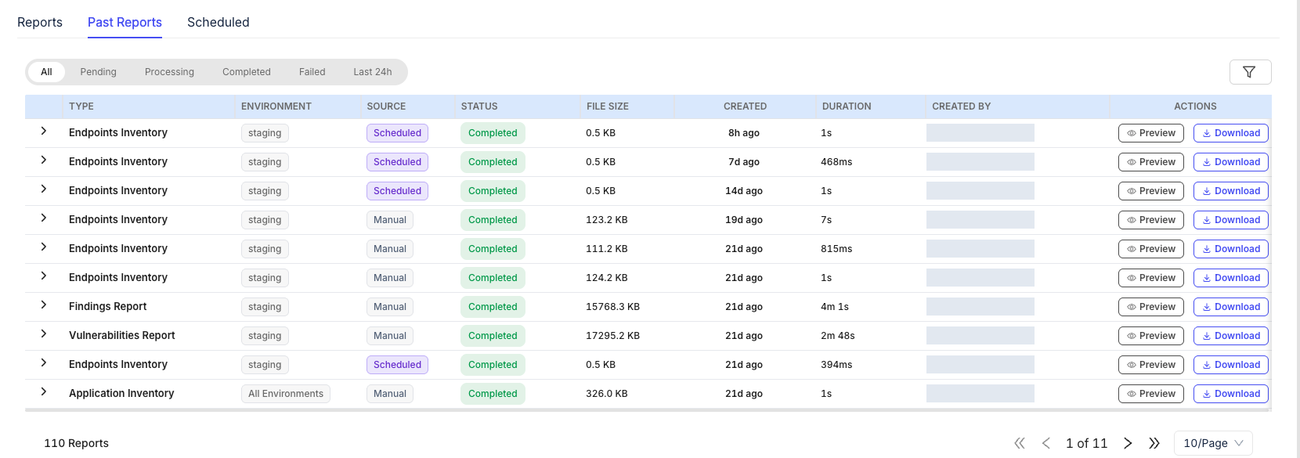Select the Past Reports tab
Viewport: 1300px width, 458px height.
pyautogui.click(x=125, y=22)
